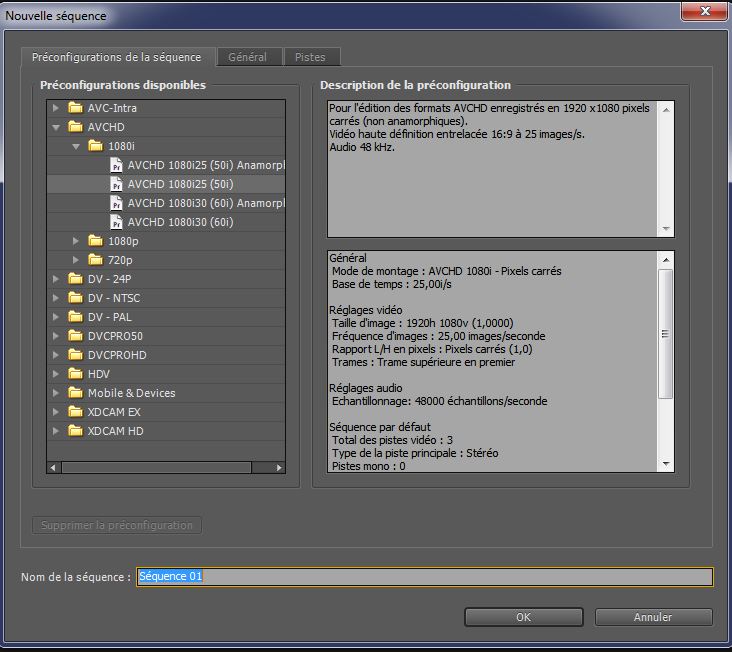Click the preset tree's right scroll arrow
Screen dimensions: 732x652
(x=279, y=467)
